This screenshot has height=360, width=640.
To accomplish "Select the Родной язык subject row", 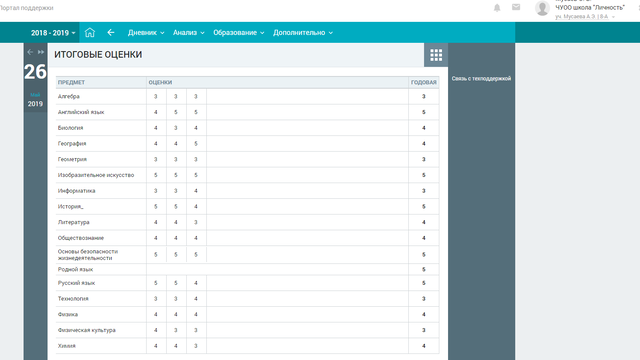I will click(x=247, y=269).
